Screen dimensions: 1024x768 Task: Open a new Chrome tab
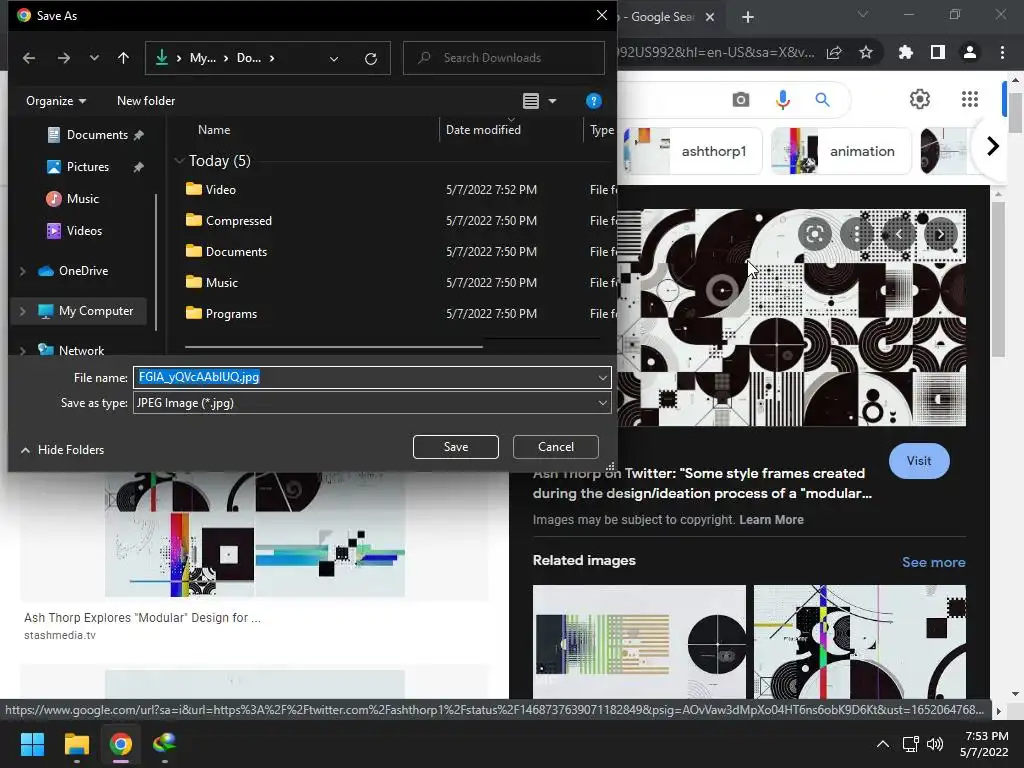click(748, 17)
